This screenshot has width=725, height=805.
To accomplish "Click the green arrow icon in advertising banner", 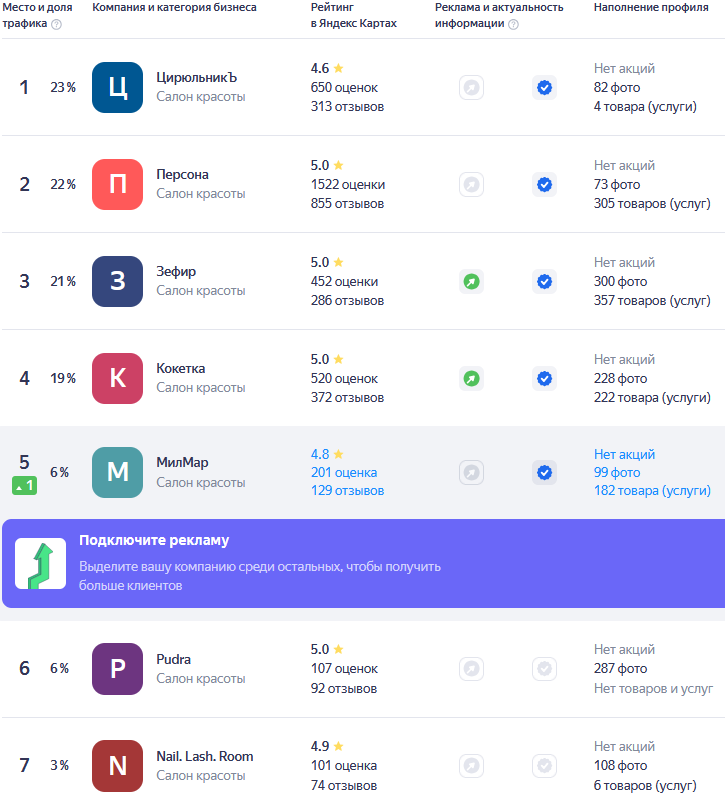I will click(40, 564).
